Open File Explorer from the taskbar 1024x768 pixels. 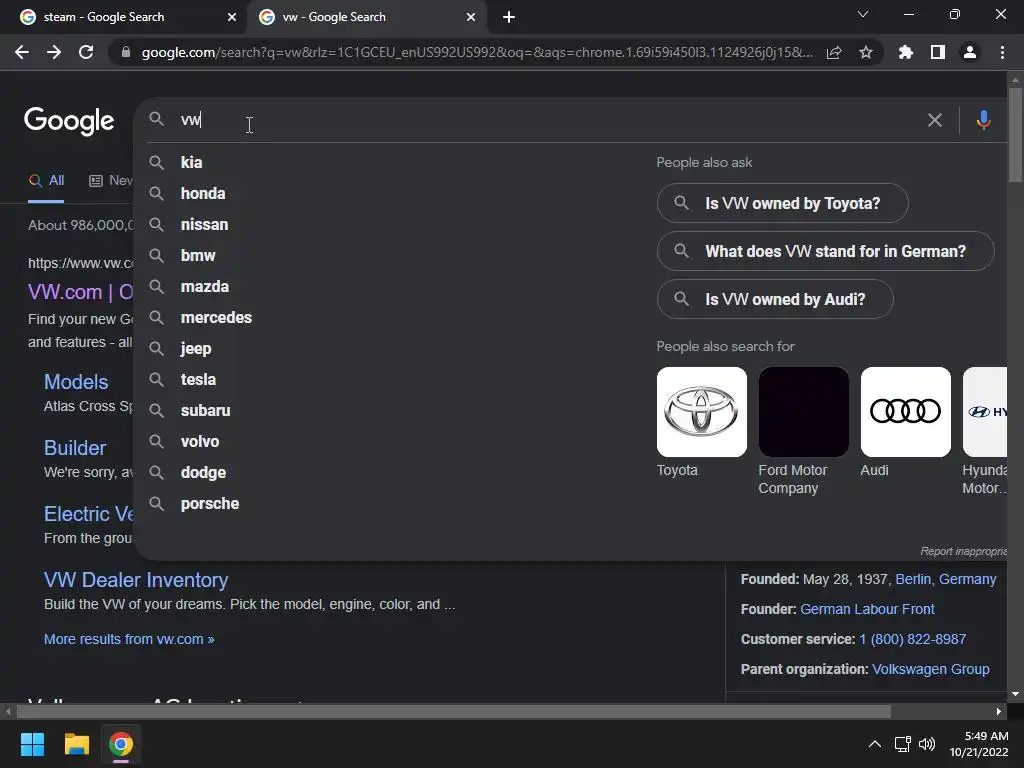click(x=76, y=744)
